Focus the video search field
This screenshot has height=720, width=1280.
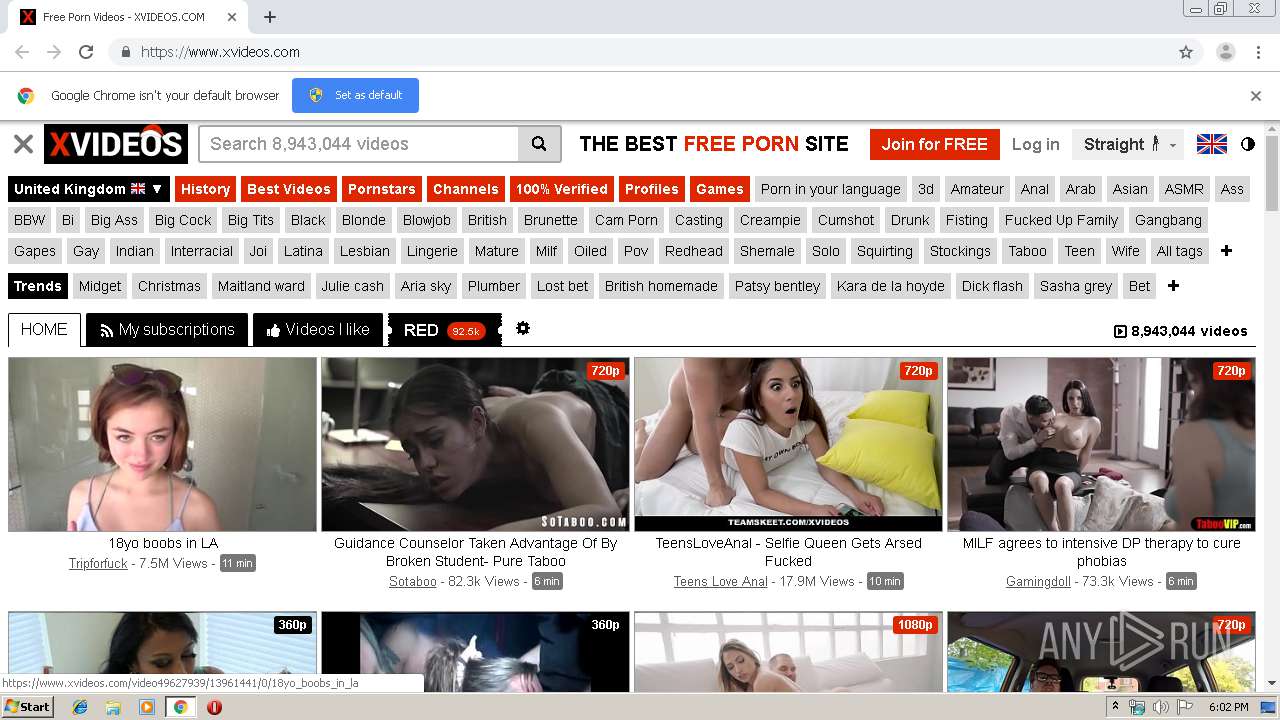[359, 144]
